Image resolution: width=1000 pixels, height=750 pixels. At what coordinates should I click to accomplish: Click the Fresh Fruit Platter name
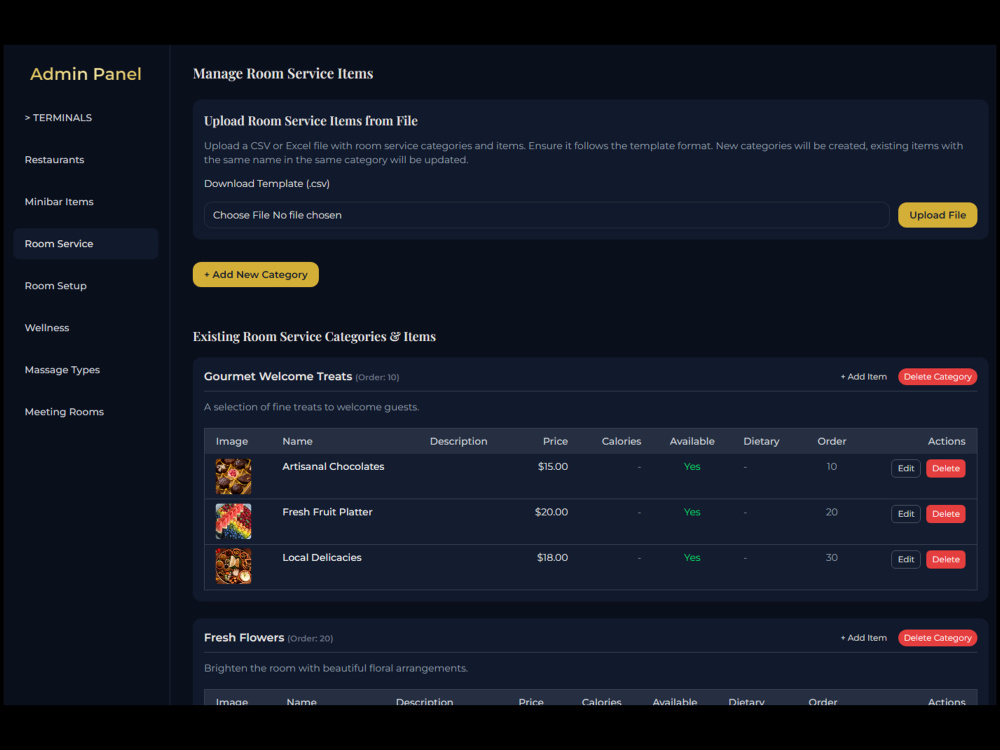(x=327, y=512)
